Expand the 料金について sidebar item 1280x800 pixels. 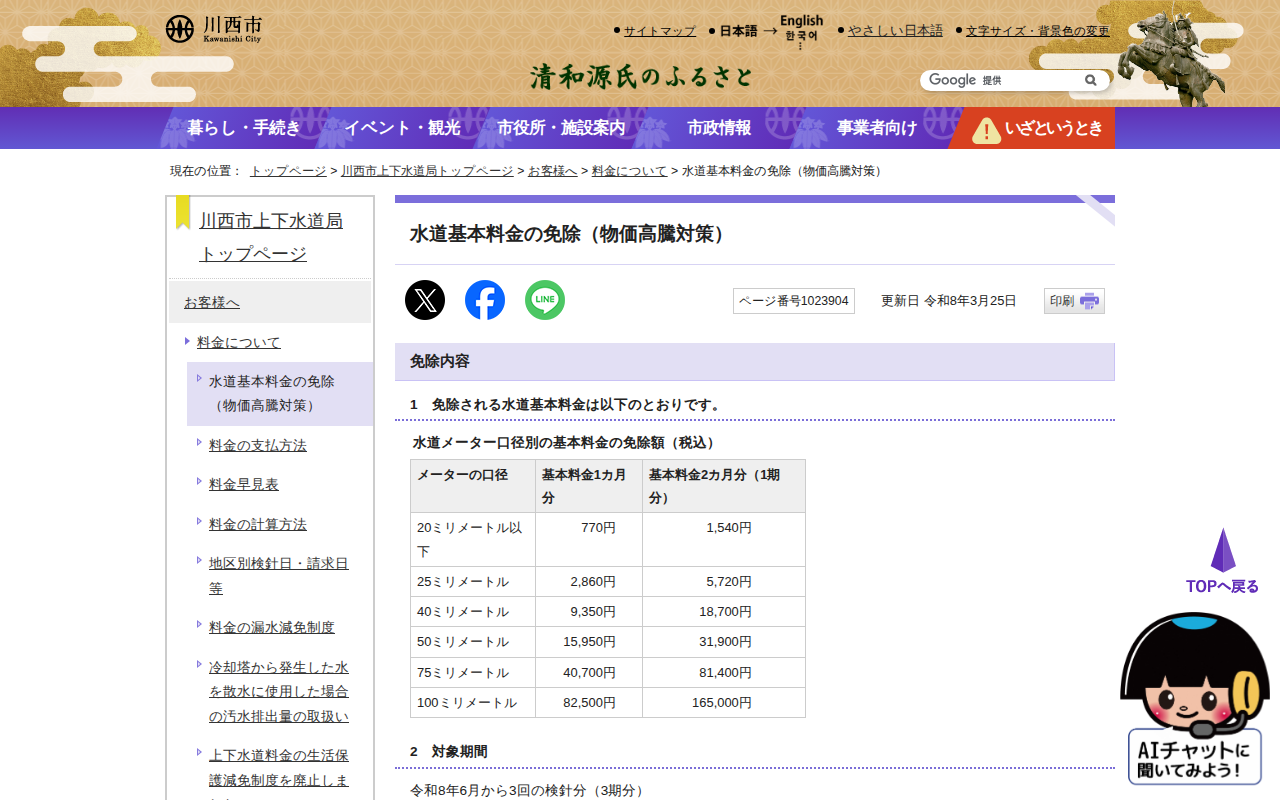coord(238,342)
